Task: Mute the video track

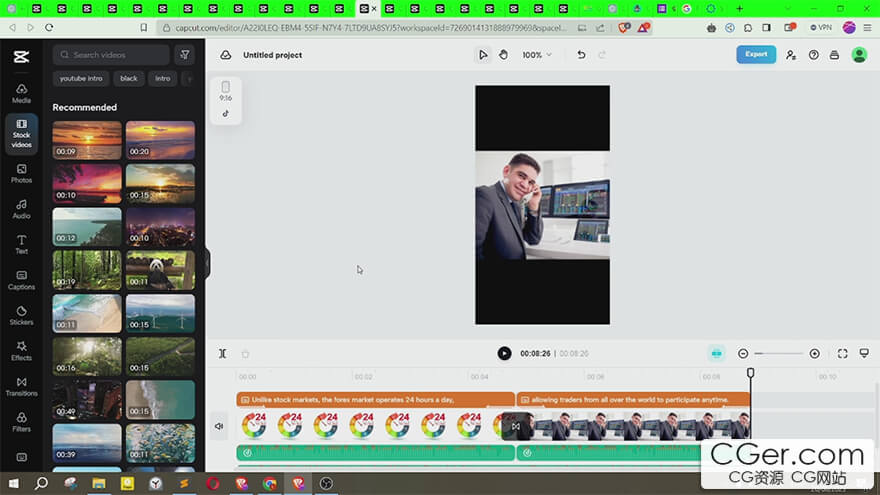Action: pyautogui.click(x=219, y=426)
